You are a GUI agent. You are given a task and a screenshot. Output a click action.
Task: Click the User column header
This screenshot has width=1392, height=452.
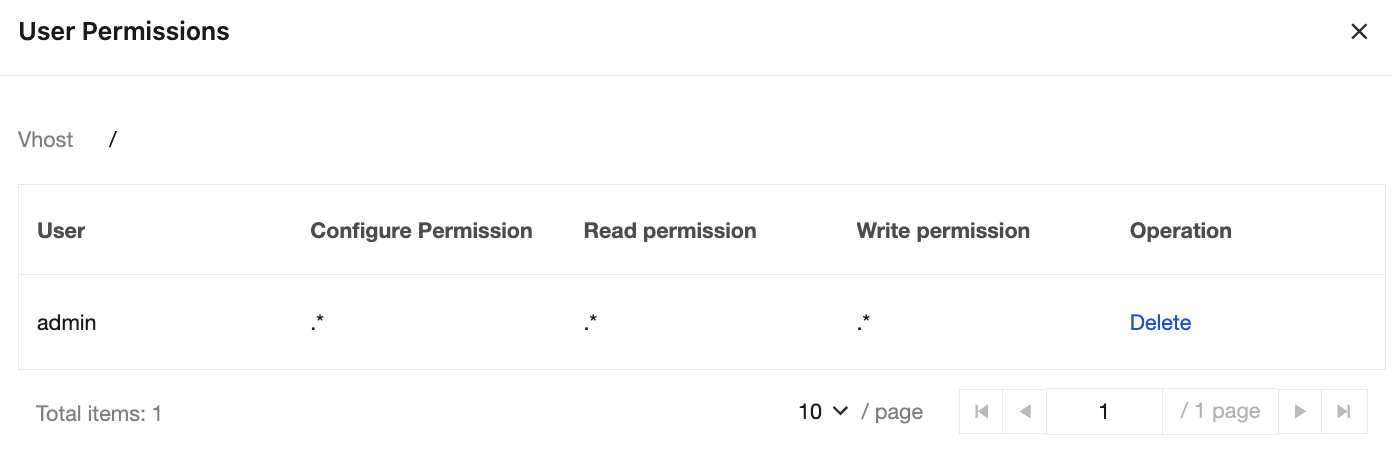[x=61, y=231]
